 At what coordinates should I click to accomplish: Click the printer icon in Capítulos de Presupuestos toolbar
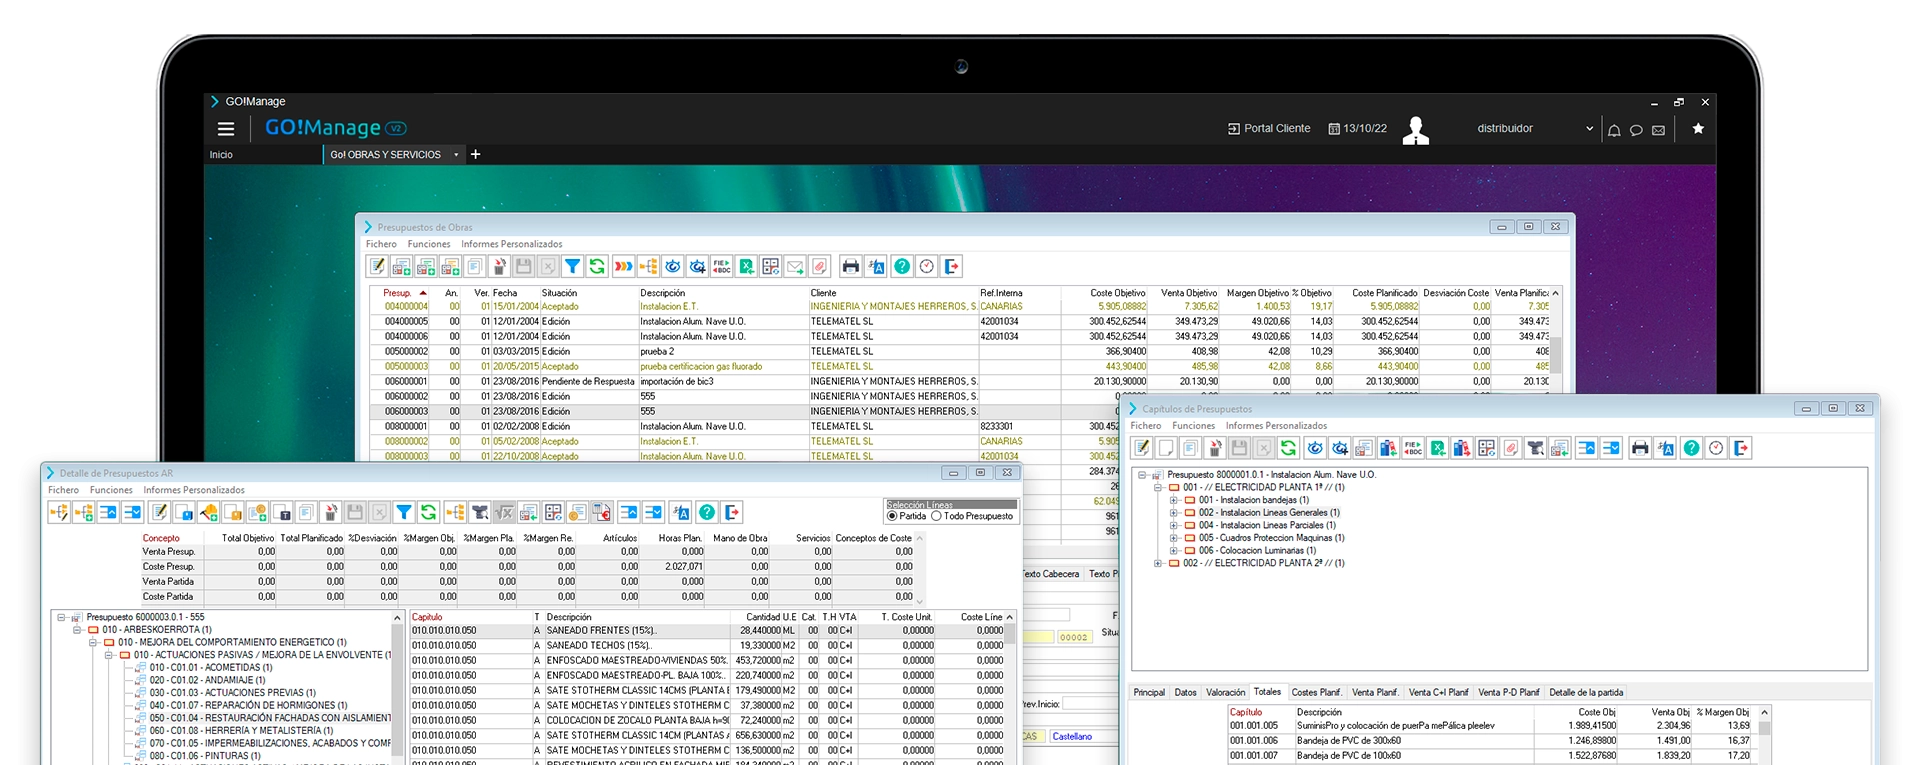pos(1640,448)
